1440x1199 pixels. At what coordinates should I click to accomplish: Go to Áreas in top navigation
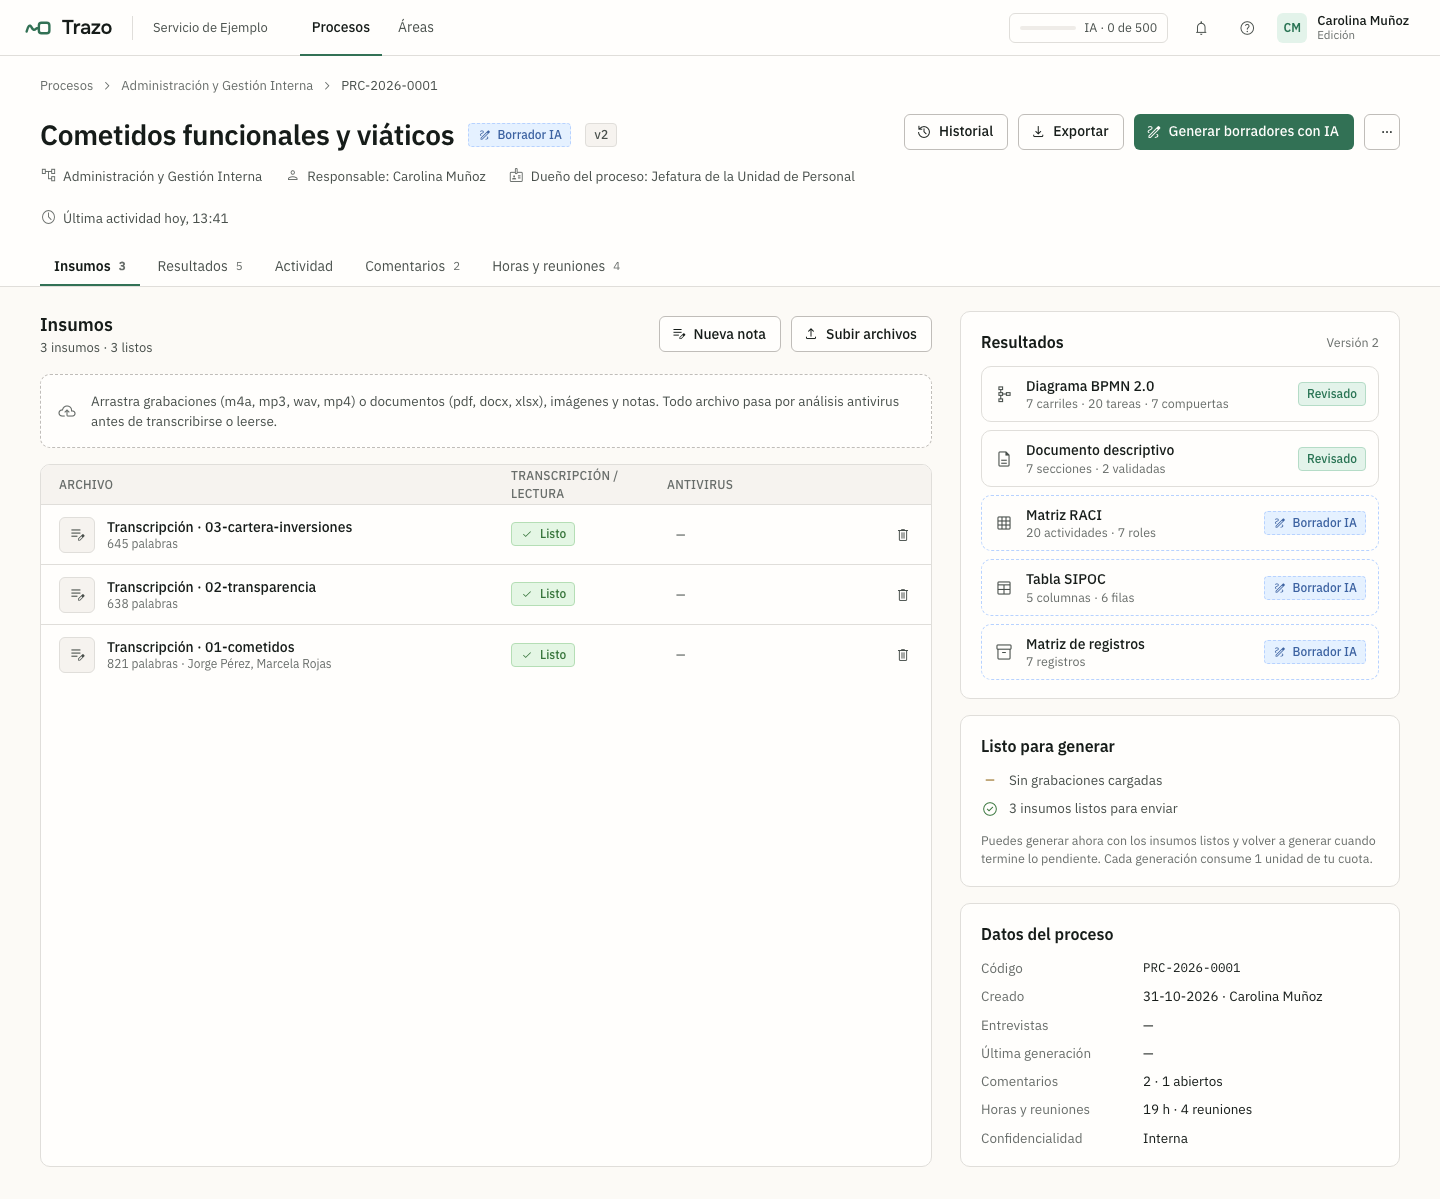[416, 27]
